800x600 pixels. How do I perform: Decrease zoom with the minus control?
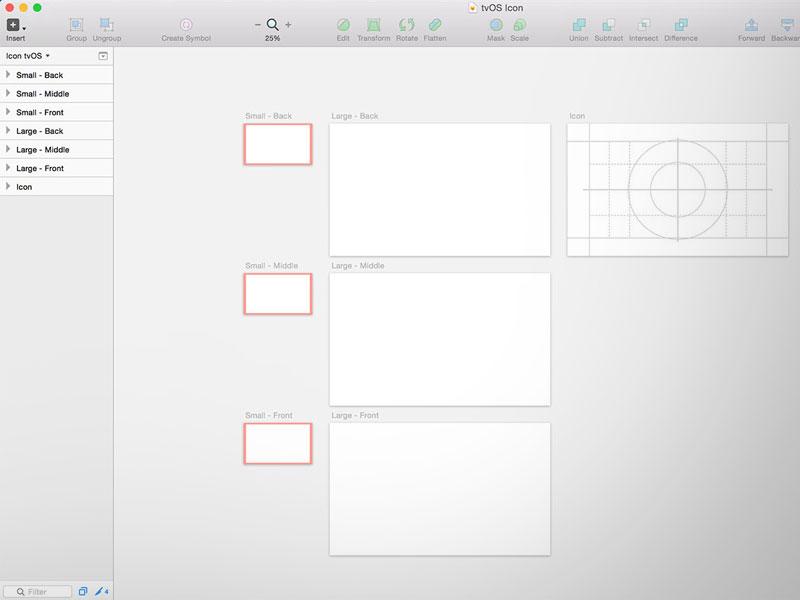tap(257, 23)
